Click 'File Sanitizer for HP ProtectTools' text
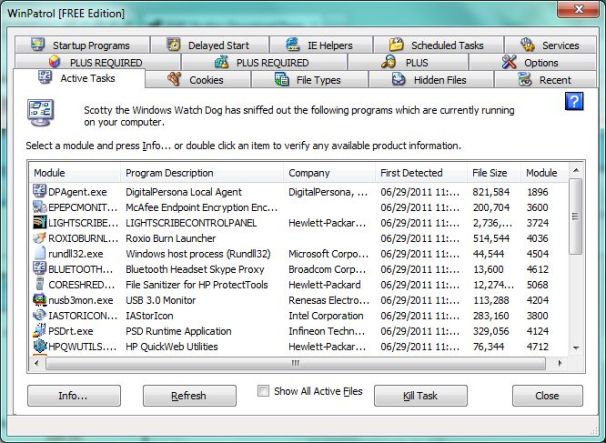Screen dimensions: 606x443 [x=197, y=285]
